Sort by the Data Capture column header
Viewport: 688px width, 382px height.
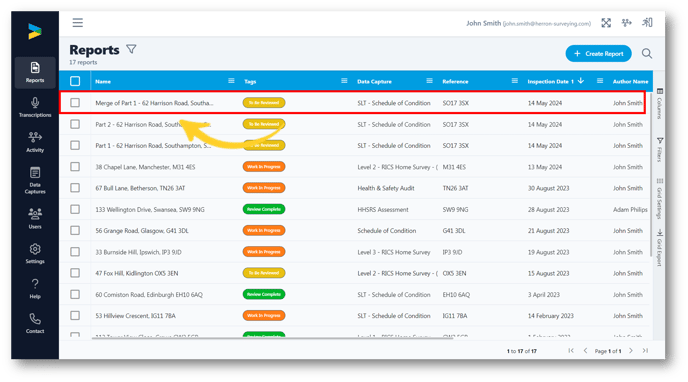(x=374, y=82)
